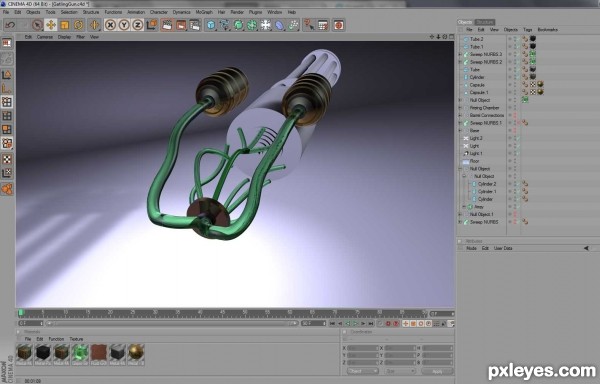600x384 pixels.
Task: Activate the Rotate tool
Action: click(x=78, y=25)
